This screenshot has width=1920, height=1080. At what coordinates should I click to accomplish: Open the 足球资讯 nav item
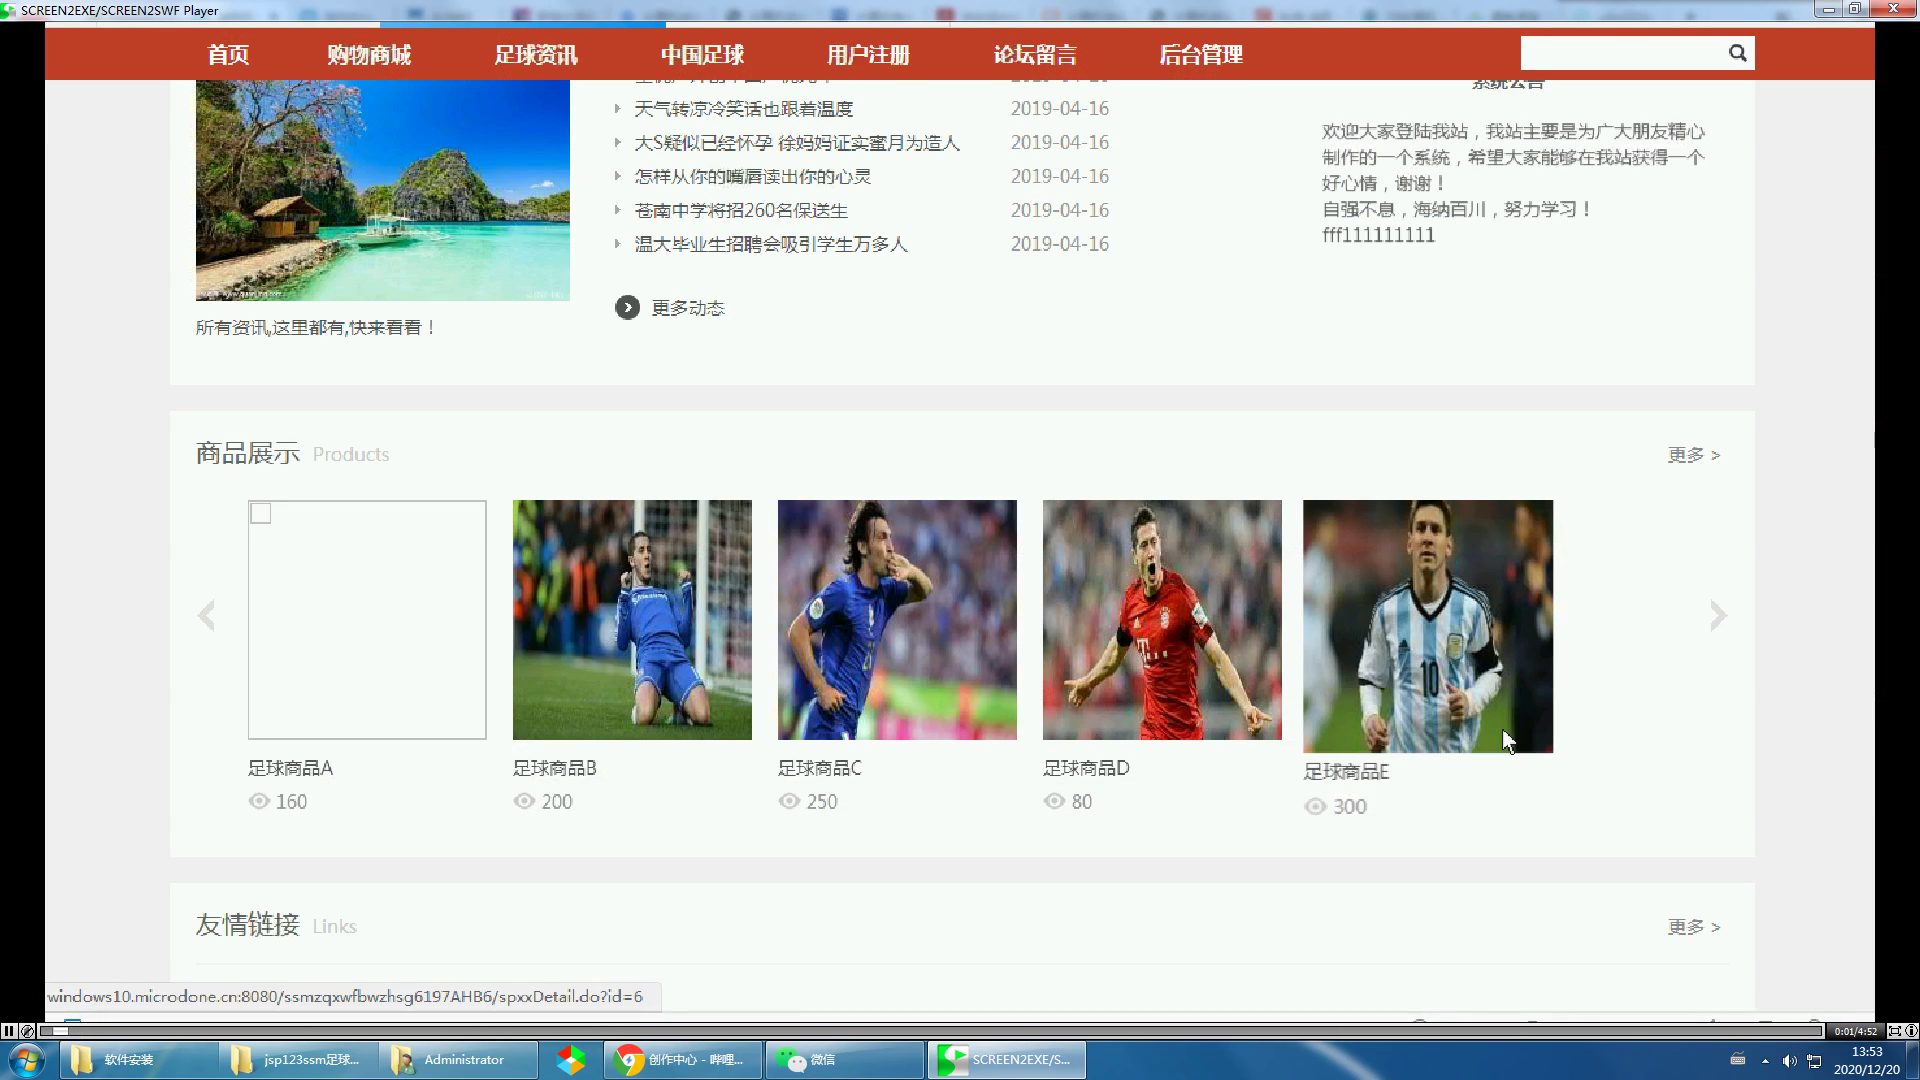pos(536,55)
